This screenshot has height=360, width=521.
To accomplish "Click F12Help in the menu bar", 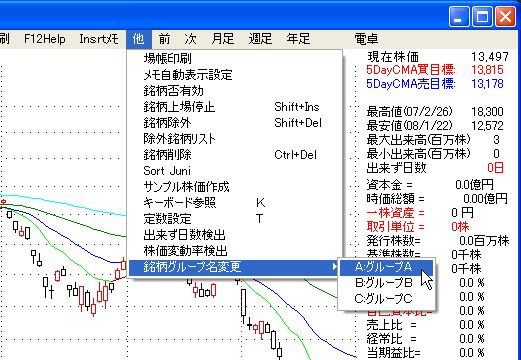I will click(45, 39).
